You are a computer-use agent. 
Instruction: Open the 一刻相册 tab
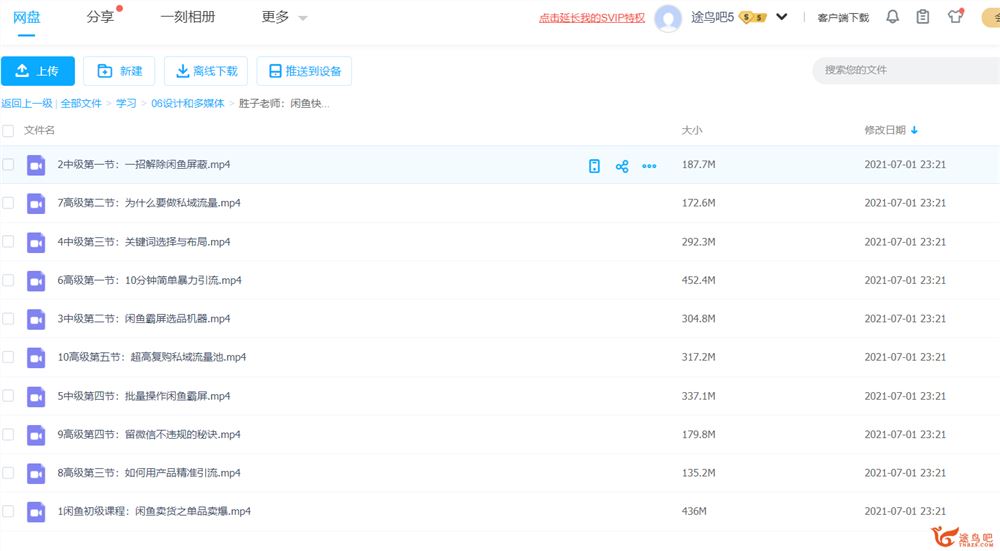coord(188,17)
